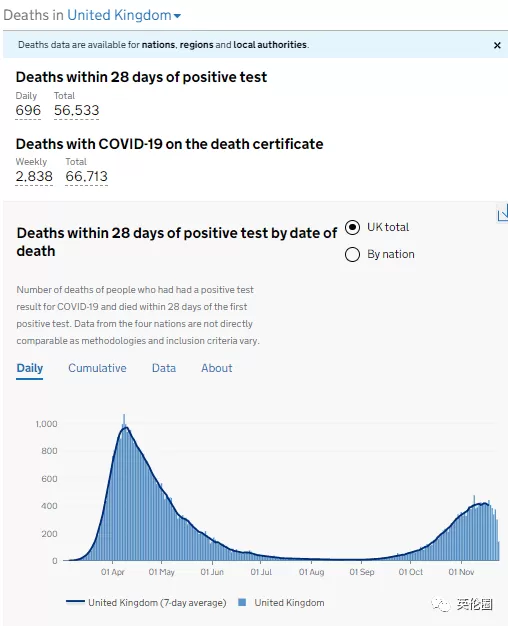Open the About tab

(x=216, y=368)
